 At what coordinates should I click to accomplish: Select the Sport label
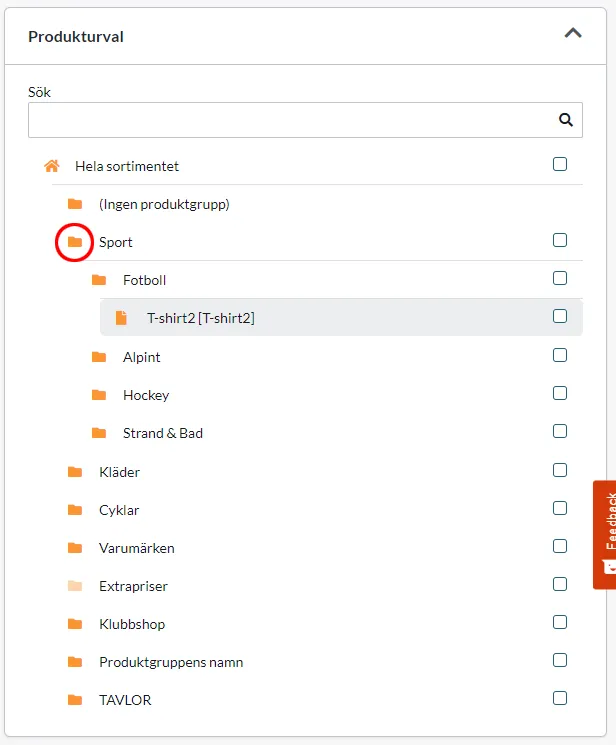pos(116,242)
